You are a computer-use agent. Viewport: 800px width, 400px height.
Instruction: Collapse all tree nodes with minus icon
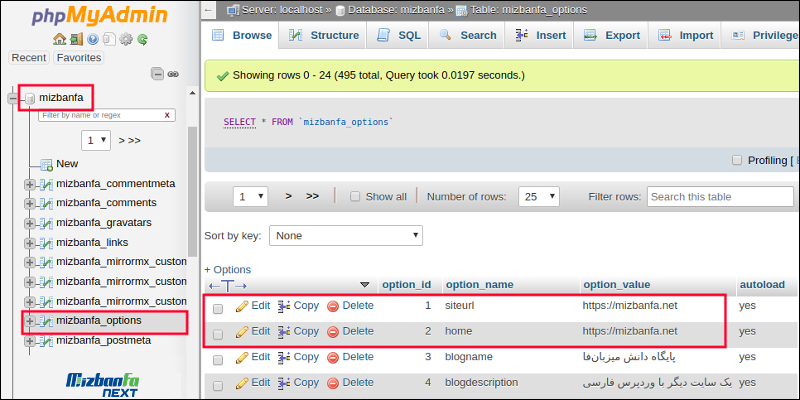coord(158,74)
